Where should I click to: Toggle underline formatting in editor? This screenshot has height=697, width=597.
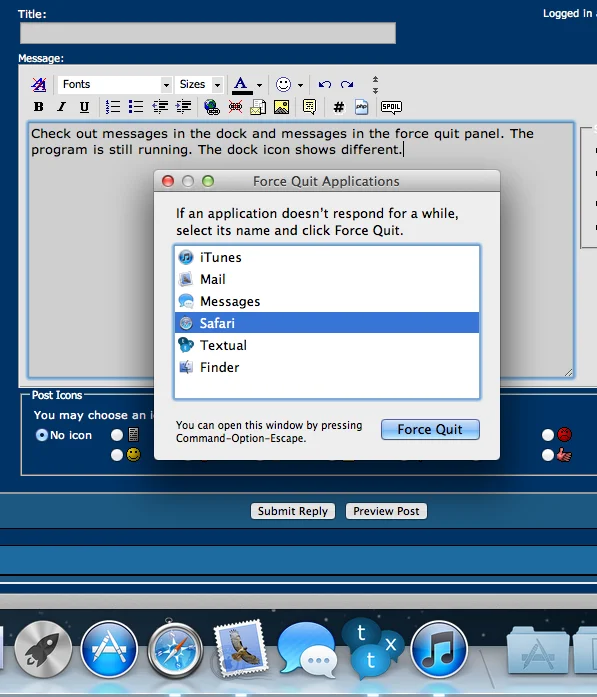point(84,107)
